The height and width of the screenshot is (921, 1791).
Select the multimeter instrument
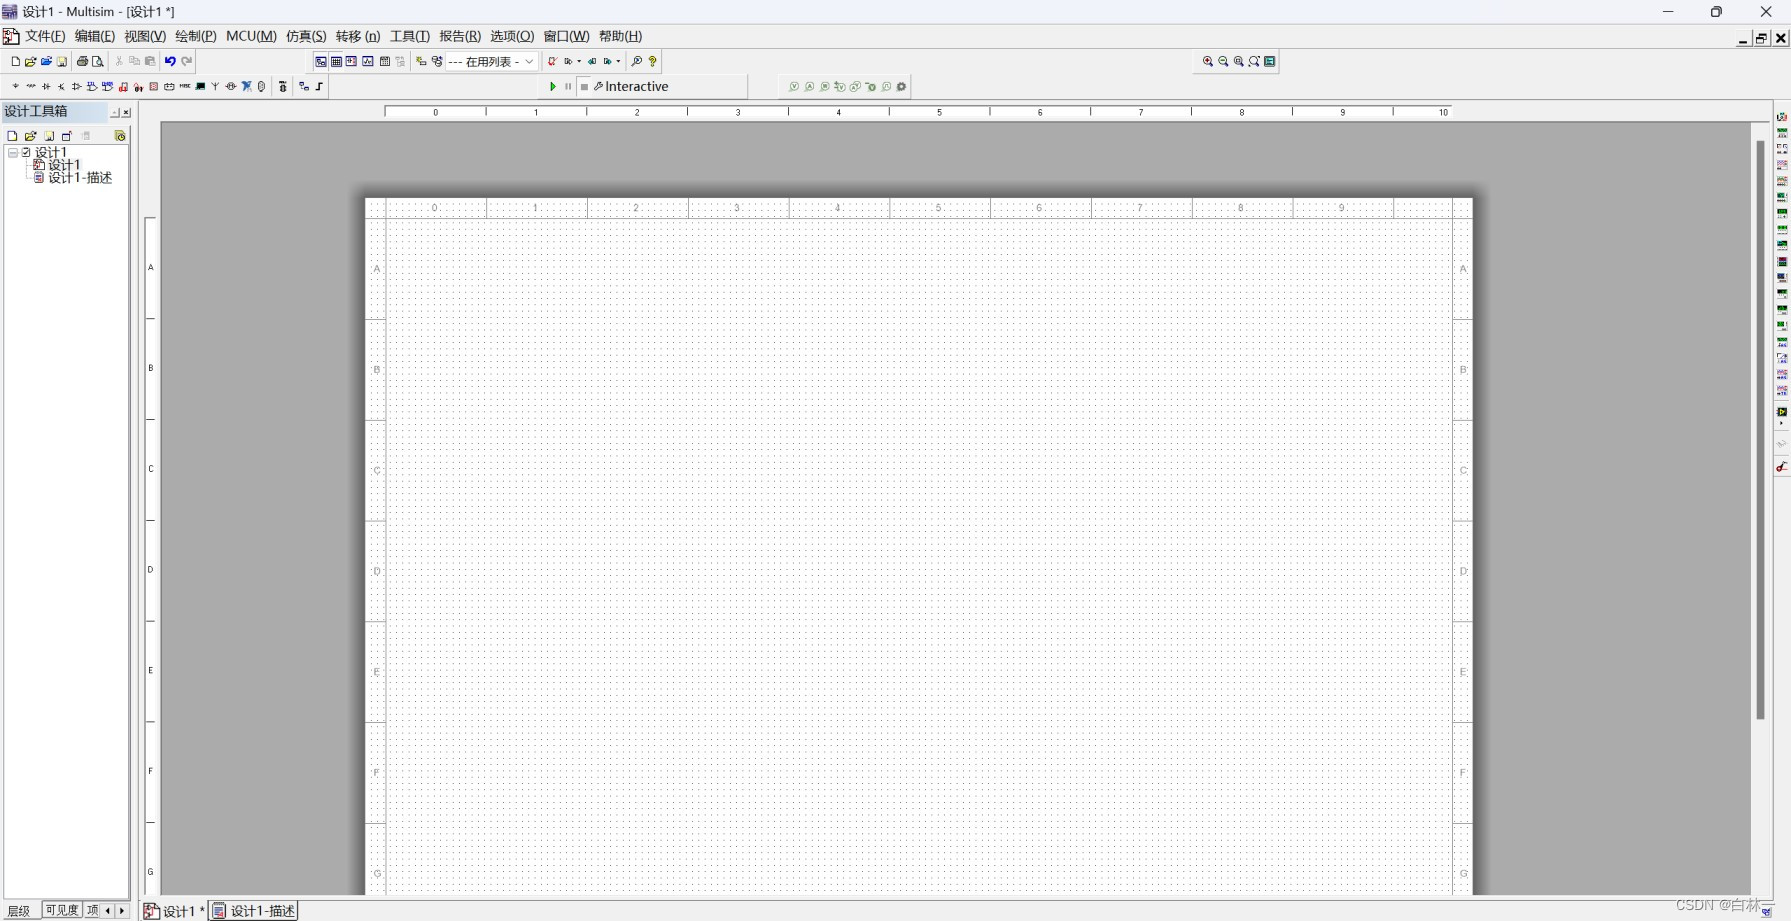point(1782,117)
